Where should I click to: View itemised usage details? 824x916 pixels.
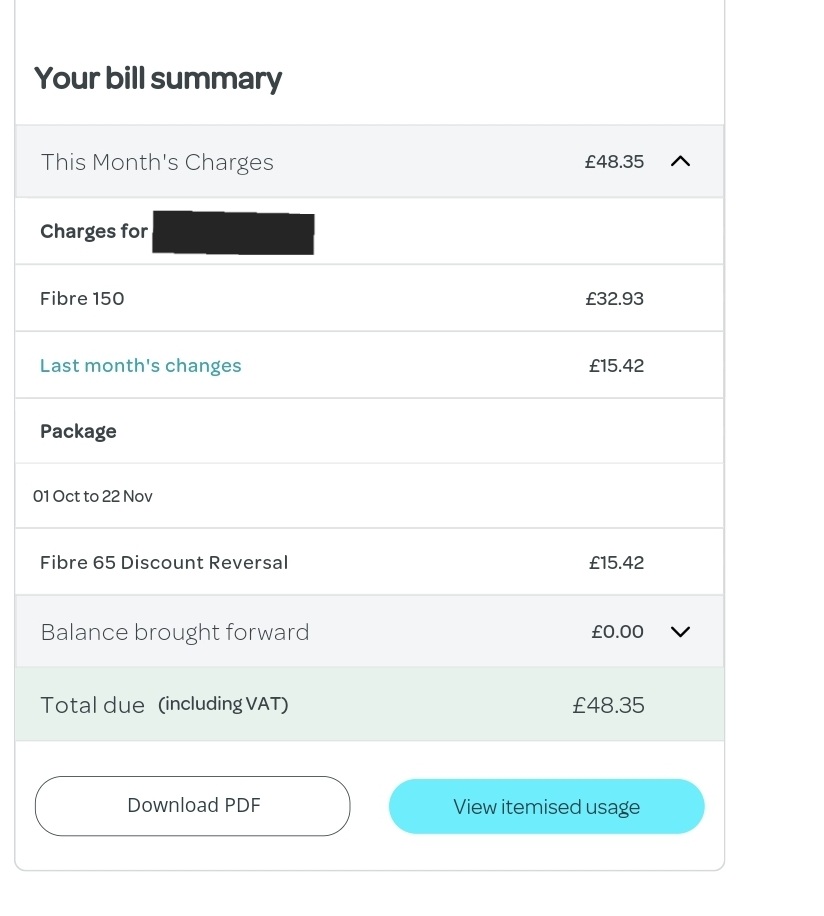[x=546, y=806]
